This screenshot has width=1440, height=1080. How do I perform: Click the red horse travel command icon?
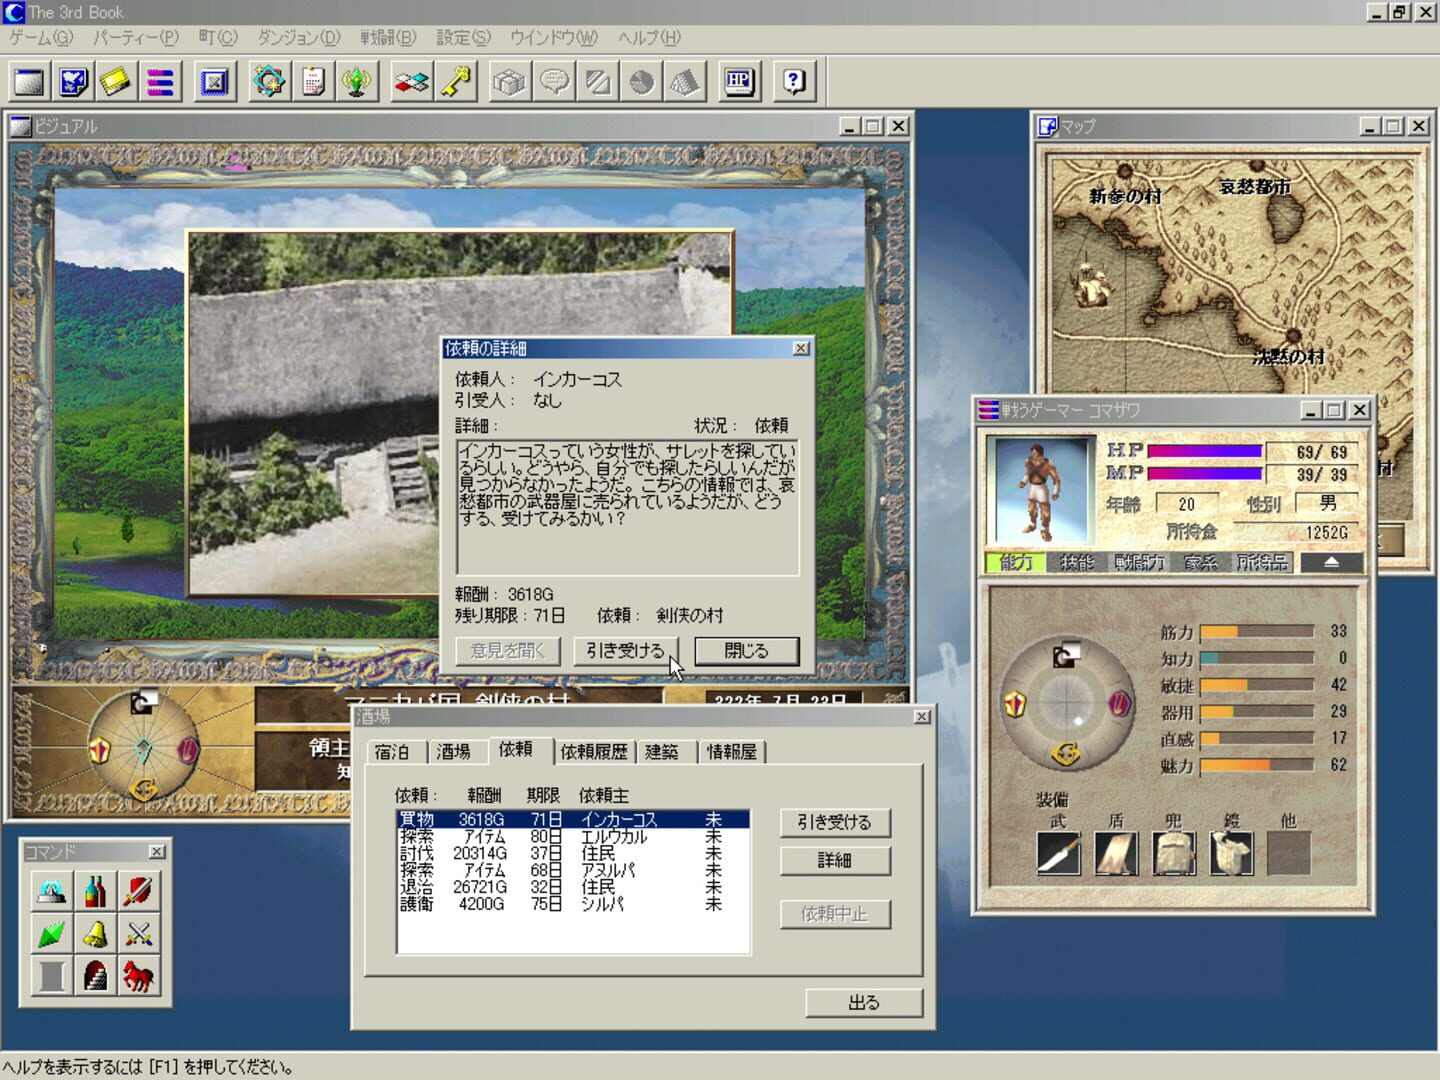(138, 978)
